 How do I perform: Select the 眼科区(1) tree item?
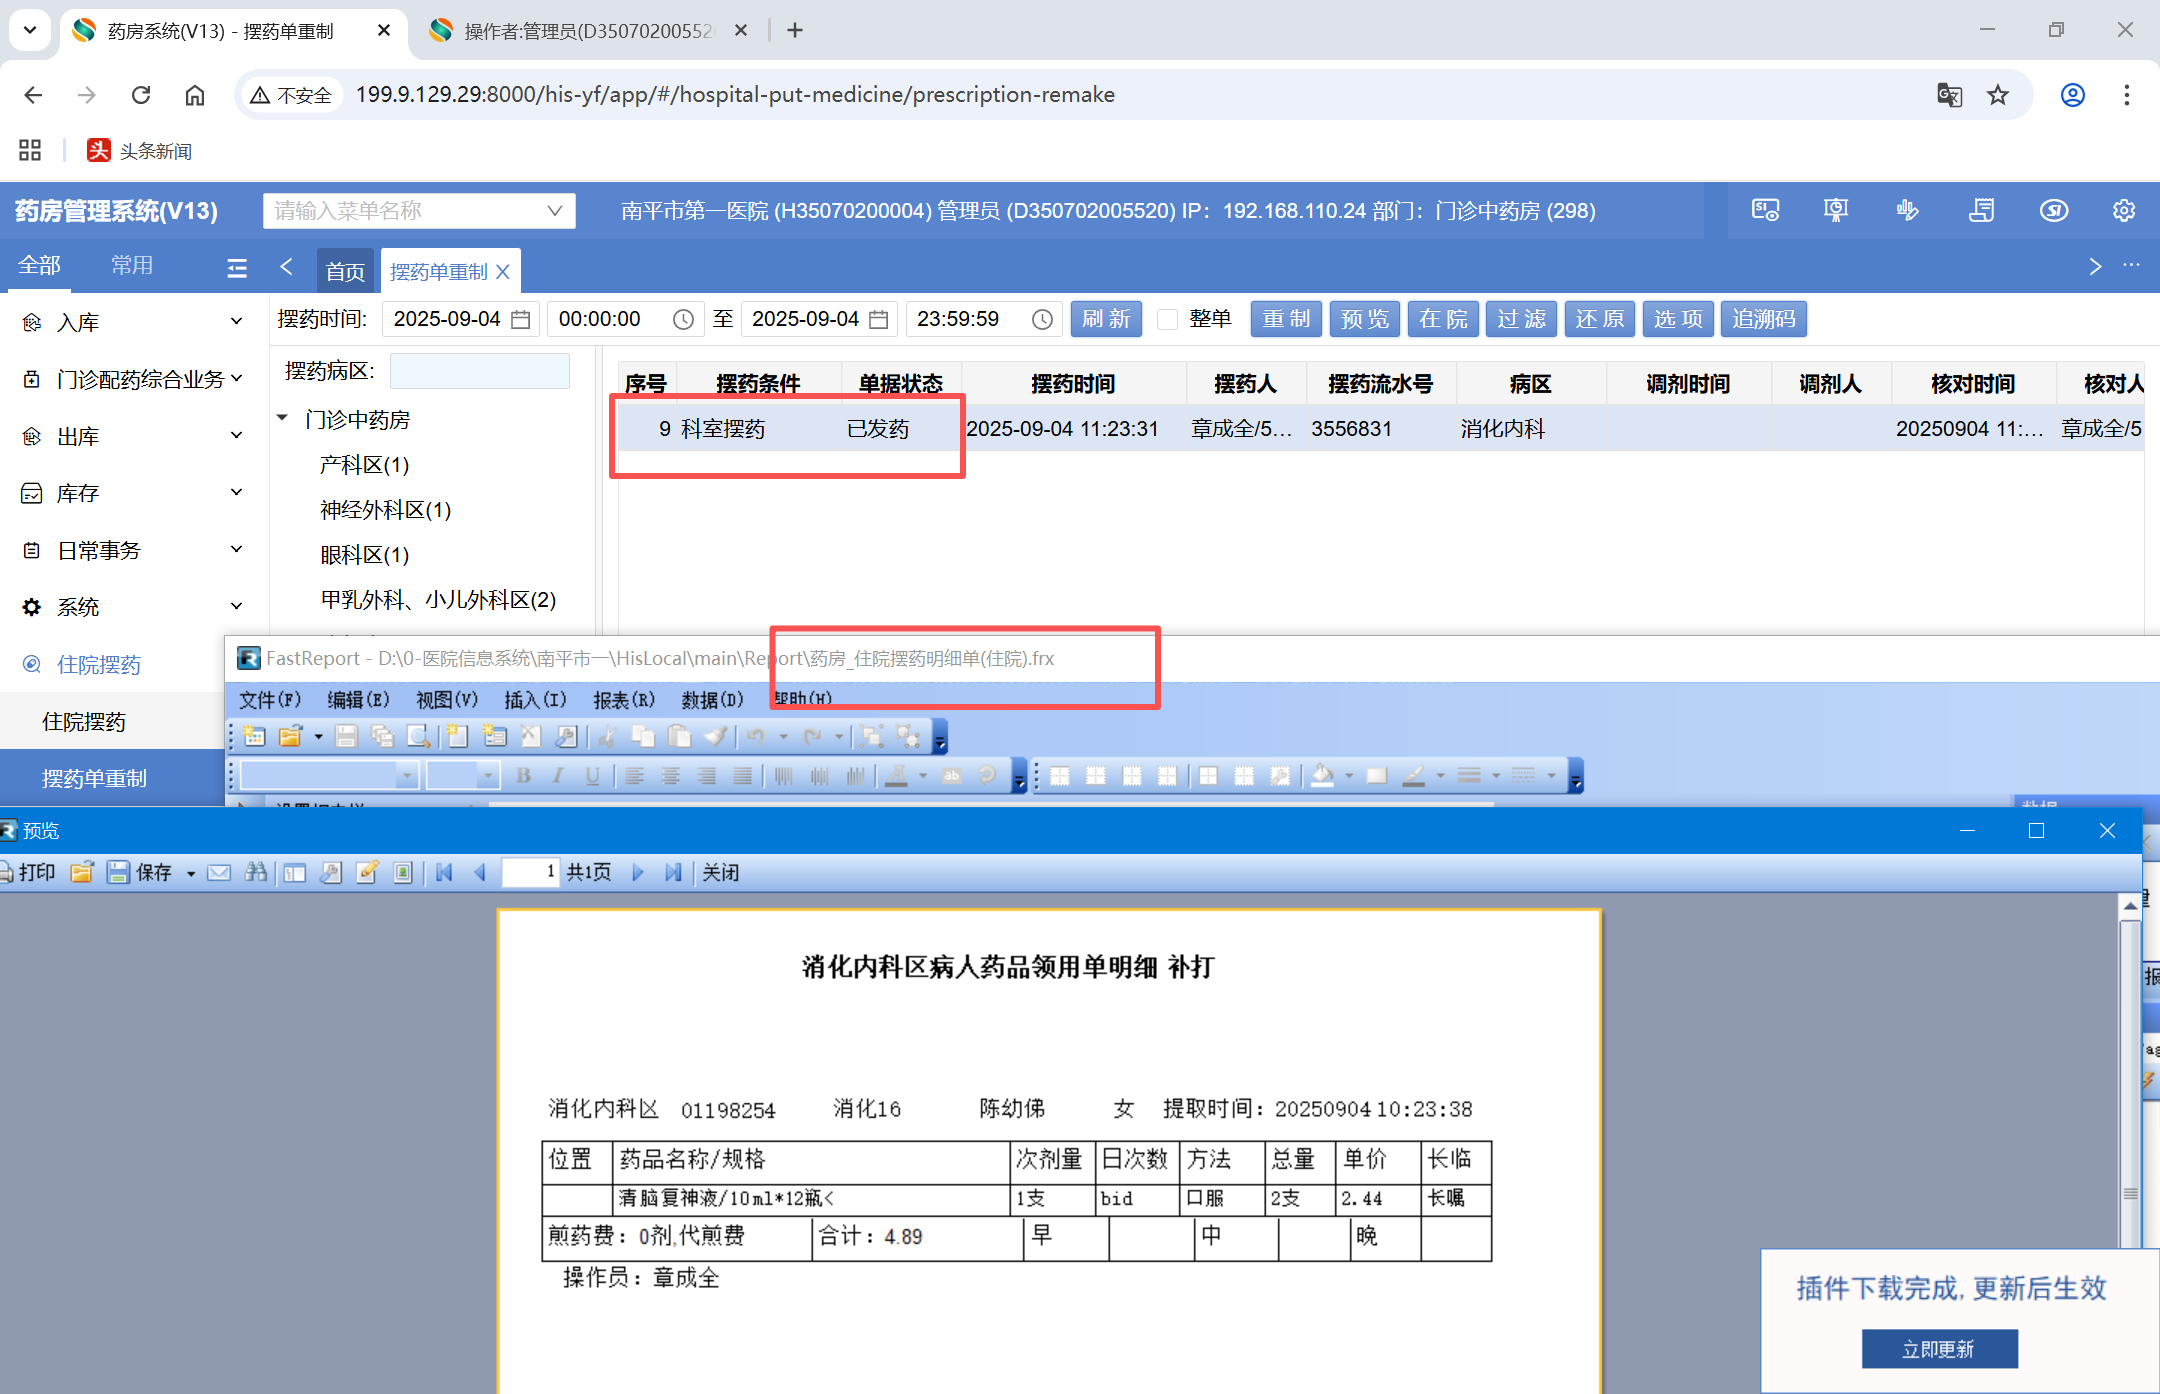[364, 555]
